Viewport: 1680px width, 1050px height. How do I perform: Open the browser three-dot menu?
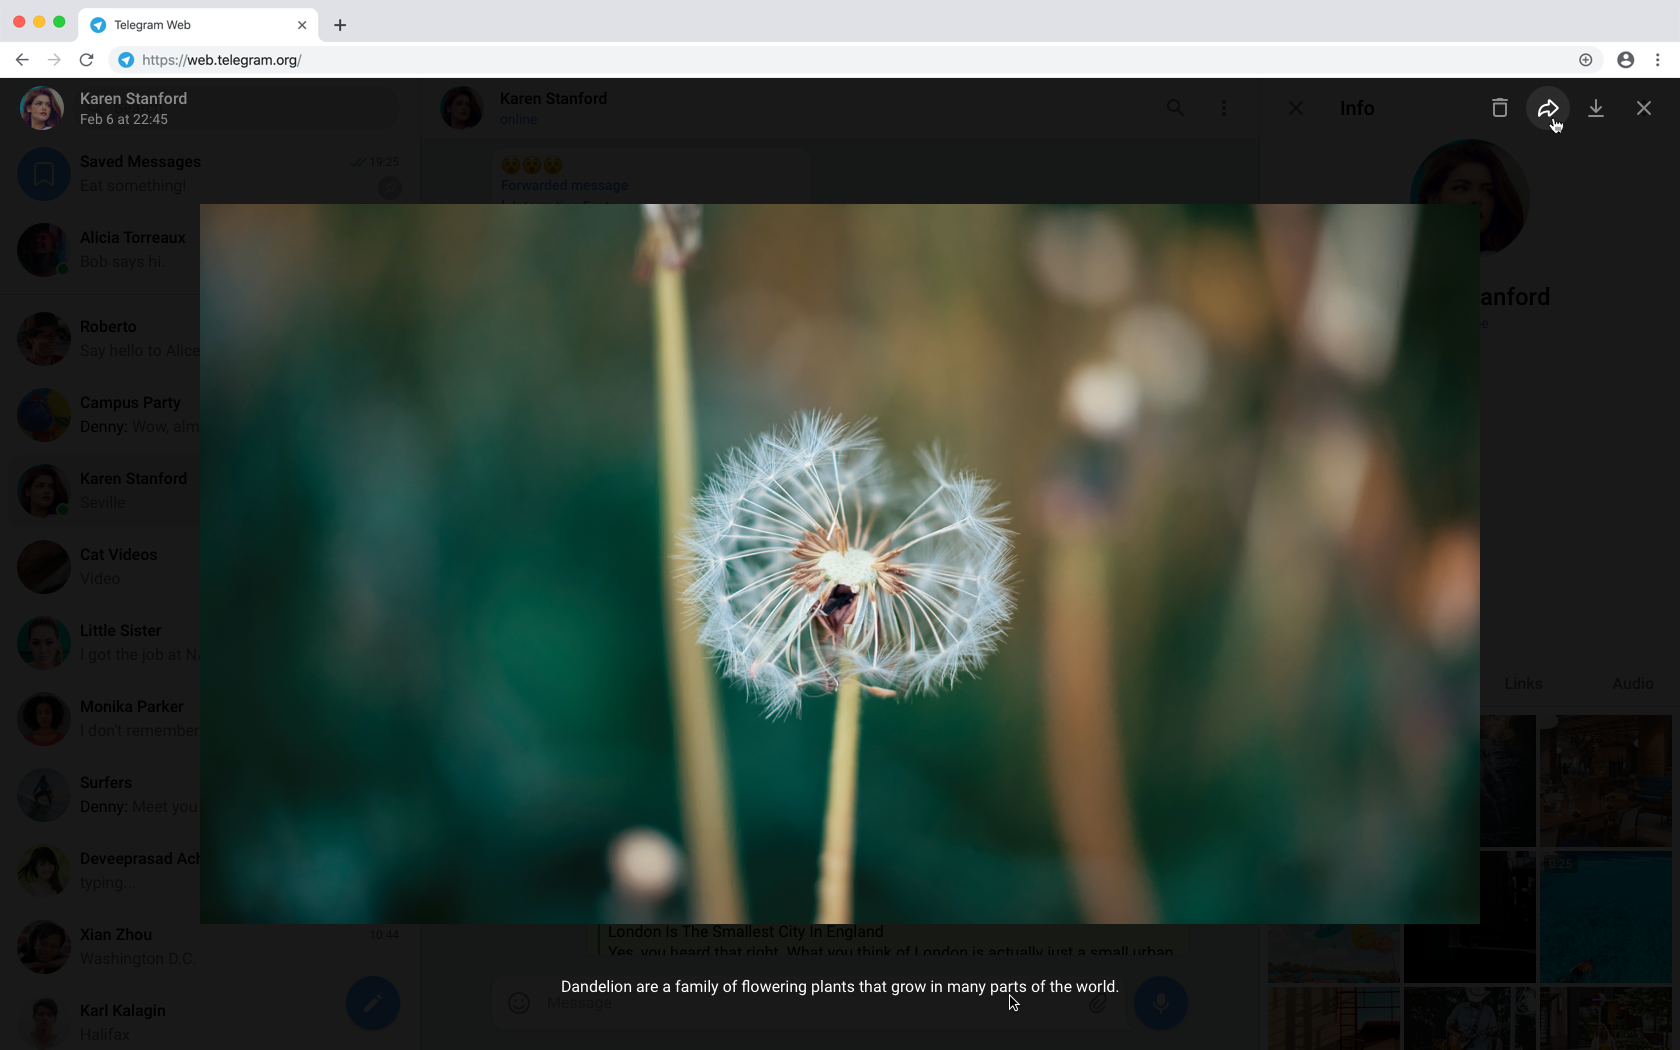tap(1658, 60)
